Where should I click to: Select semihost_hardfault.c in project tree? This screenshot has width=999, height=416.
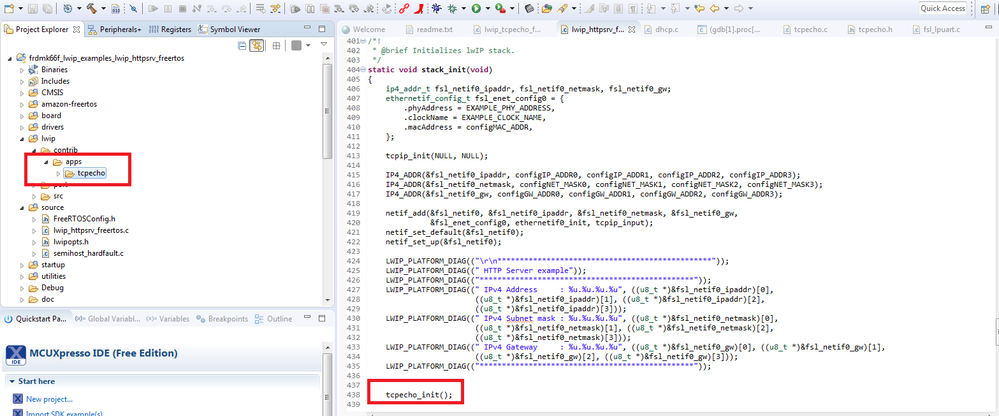click(x=88, y=253)
